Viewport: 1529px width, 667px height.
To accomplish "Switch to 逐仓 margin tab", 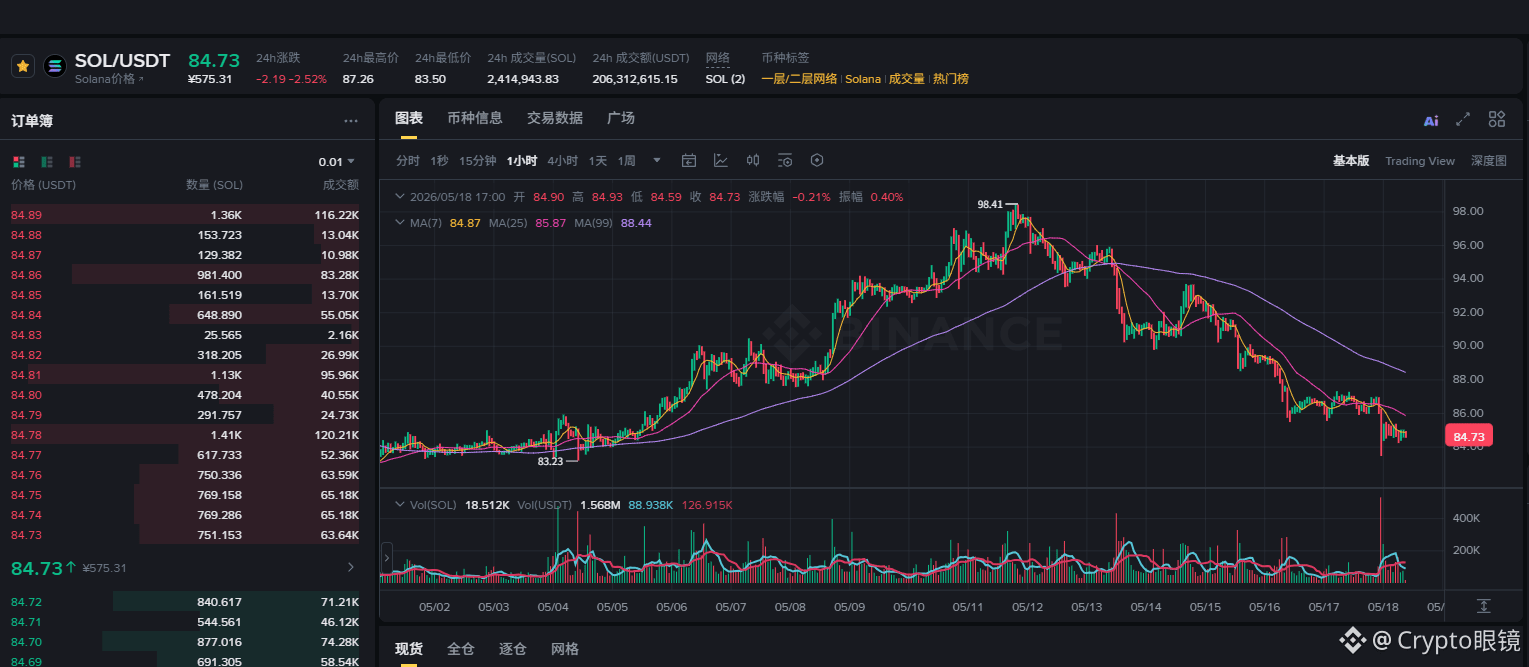I will [x=513, y=649].
